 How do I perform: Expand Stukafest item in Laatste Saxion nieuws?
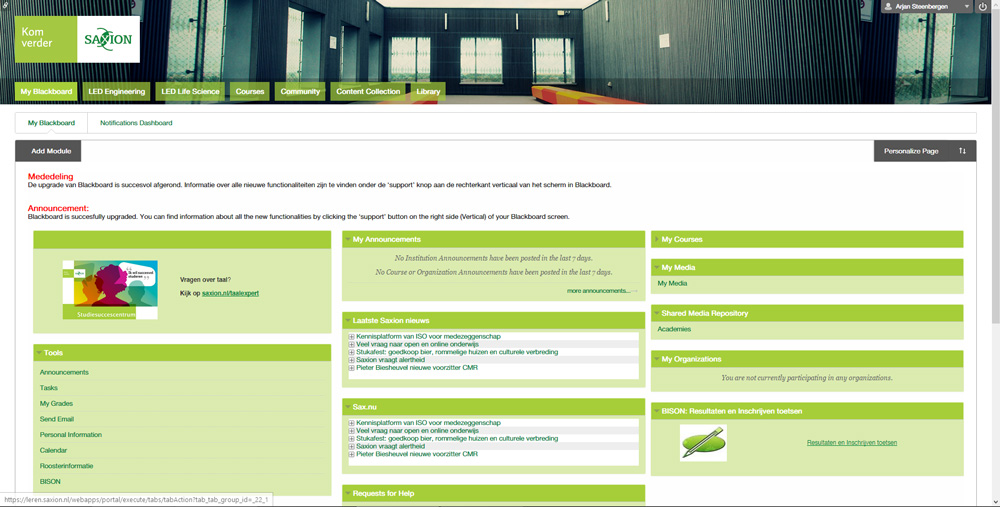[351, 352]
